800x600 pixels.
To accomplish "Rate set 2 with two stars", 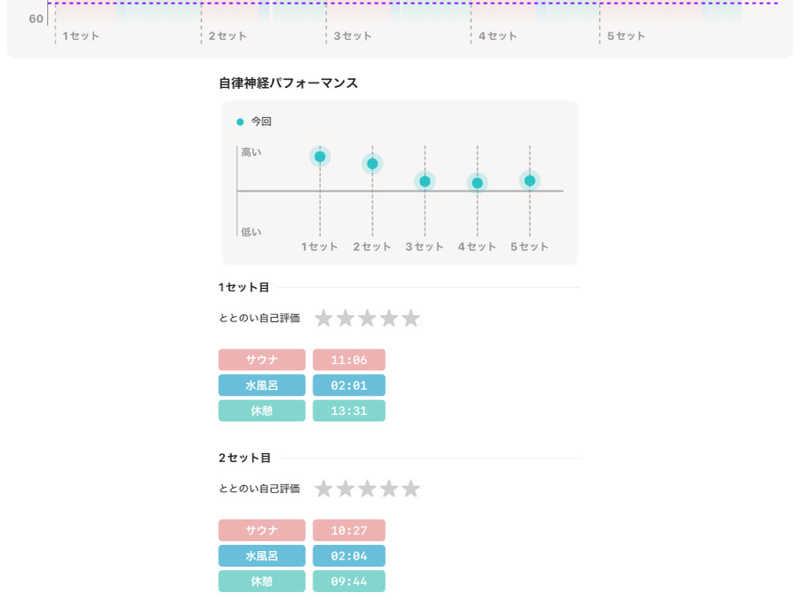I will pos(346,489).
